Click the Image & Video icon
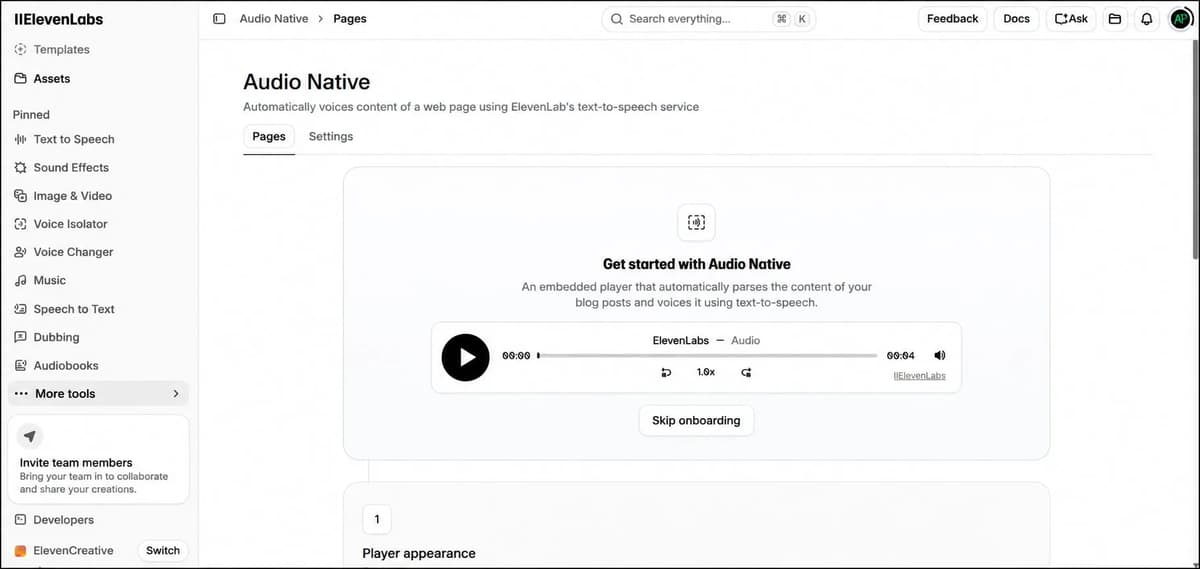 tap(21, 196)
